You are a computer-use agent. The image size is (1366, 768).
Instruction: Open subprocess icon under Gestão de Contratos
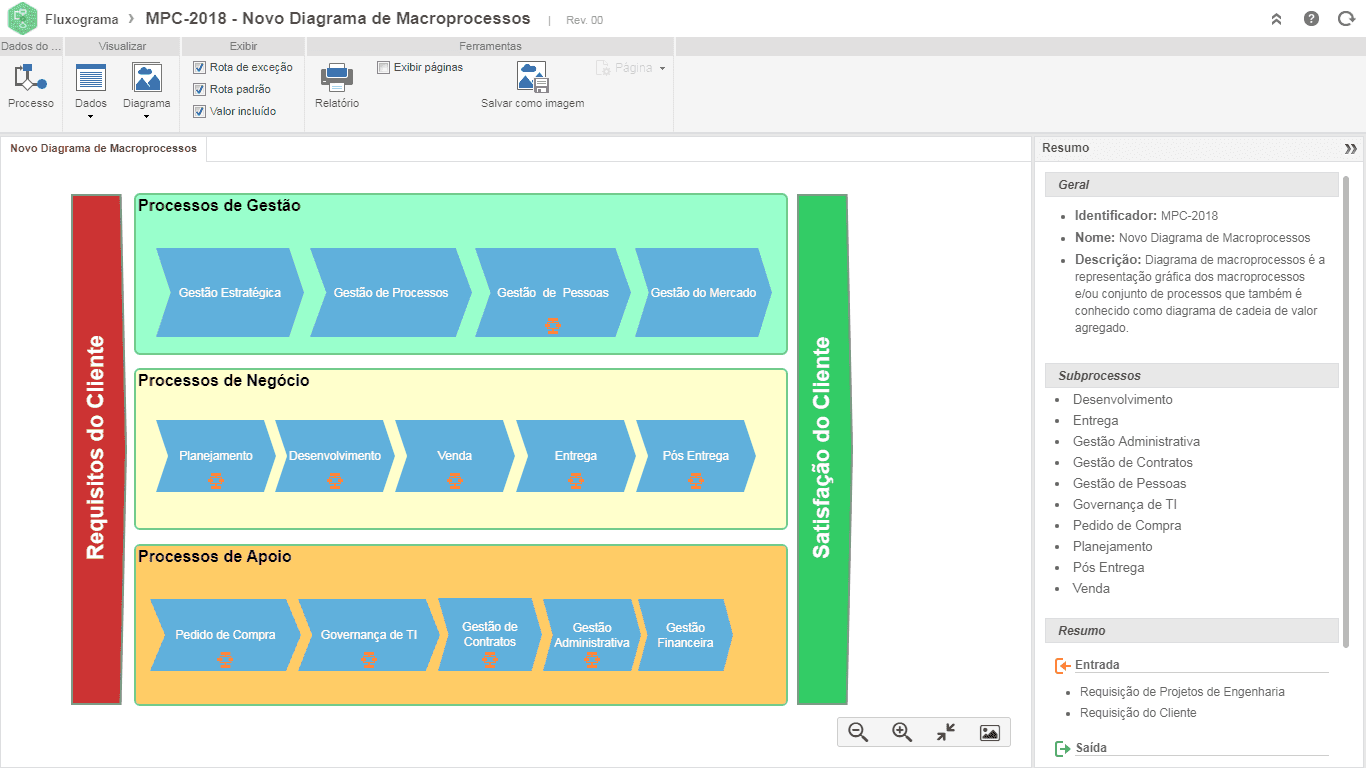click(x=489, y=659)
